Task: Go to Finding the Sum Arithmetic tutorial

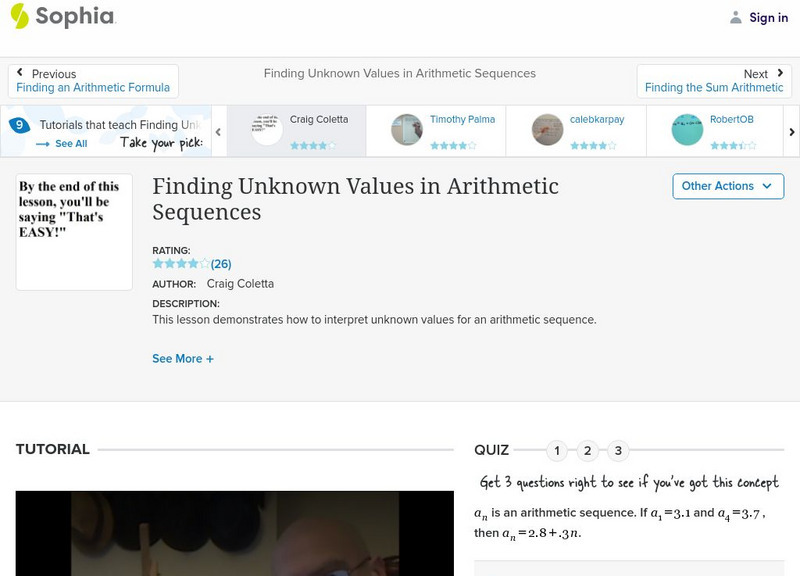Action: tap(714, 87)
